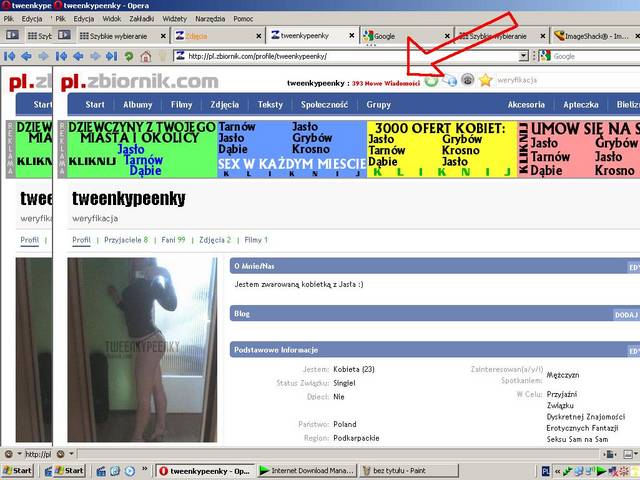Click the address bar URL field
The image size is (640, 480).
click(350, 57)
